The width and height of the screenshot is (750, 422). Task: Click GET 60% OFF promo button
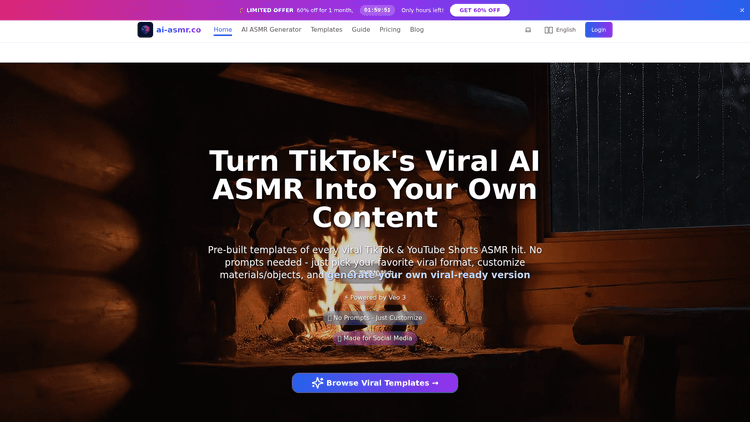(480, 10)
